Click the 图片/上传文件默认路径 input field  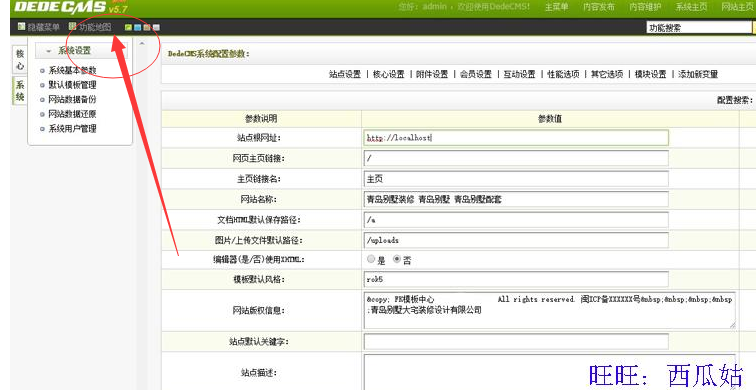[x=516, y=240]
